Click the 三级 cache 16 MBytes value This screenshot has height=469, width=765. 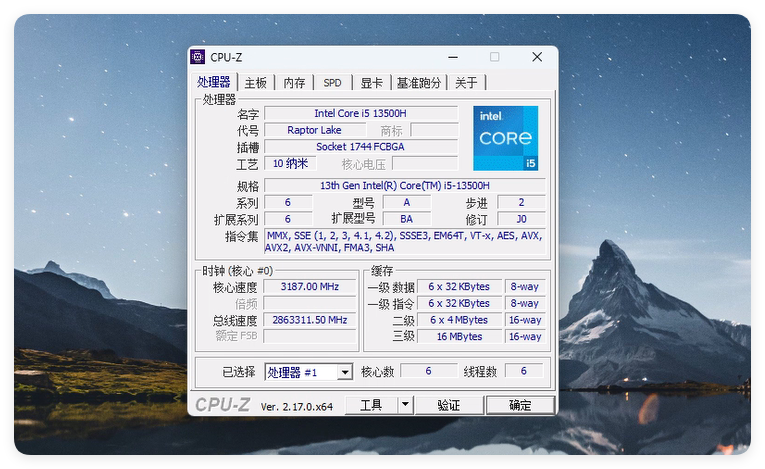click(459, 336)
